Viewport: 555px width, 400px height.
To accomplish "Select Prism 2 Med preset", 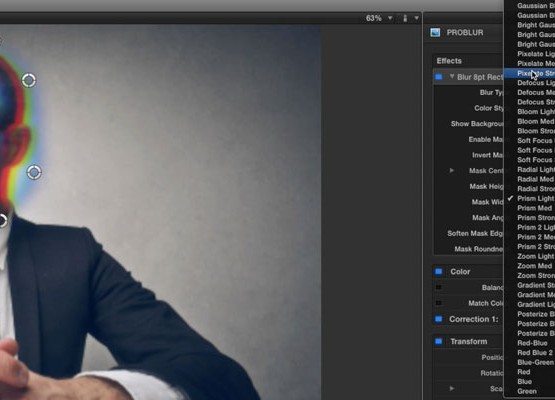I will (536, 237).
